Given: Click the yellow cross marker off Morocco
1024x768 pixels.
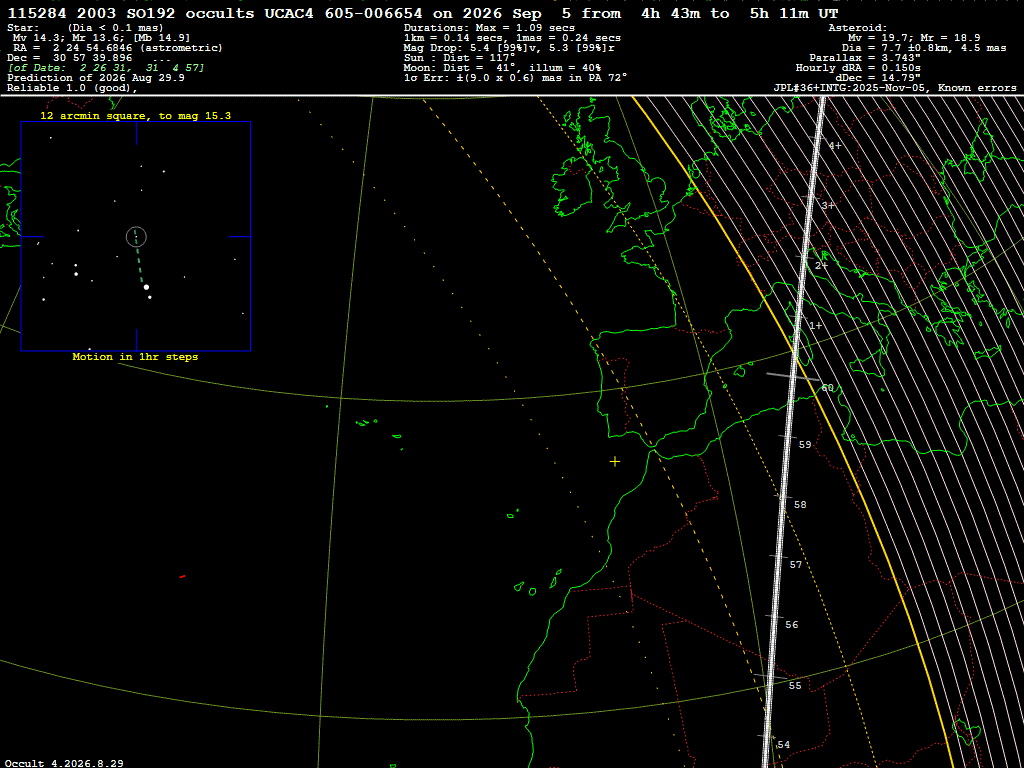Looking at the screenshot, I should (615, 462).
